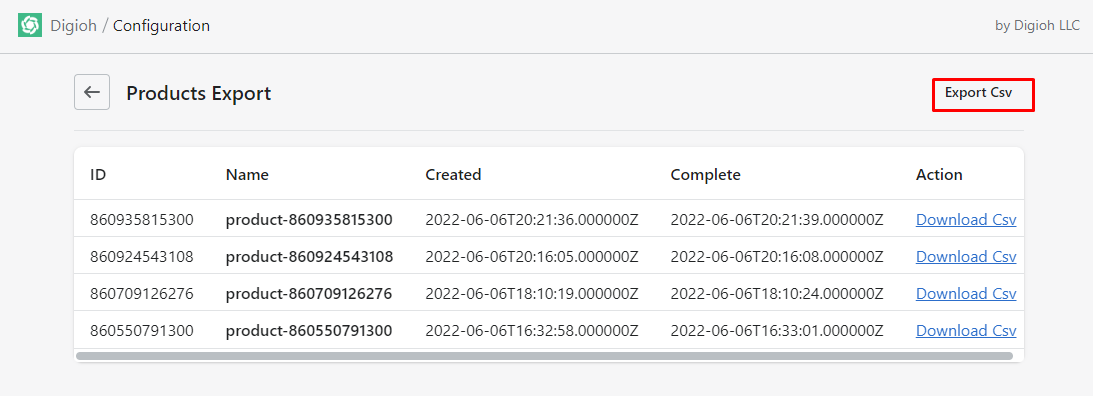1093x396 pixels.
Task: Click the ID column header
Action: pos(98,174)
